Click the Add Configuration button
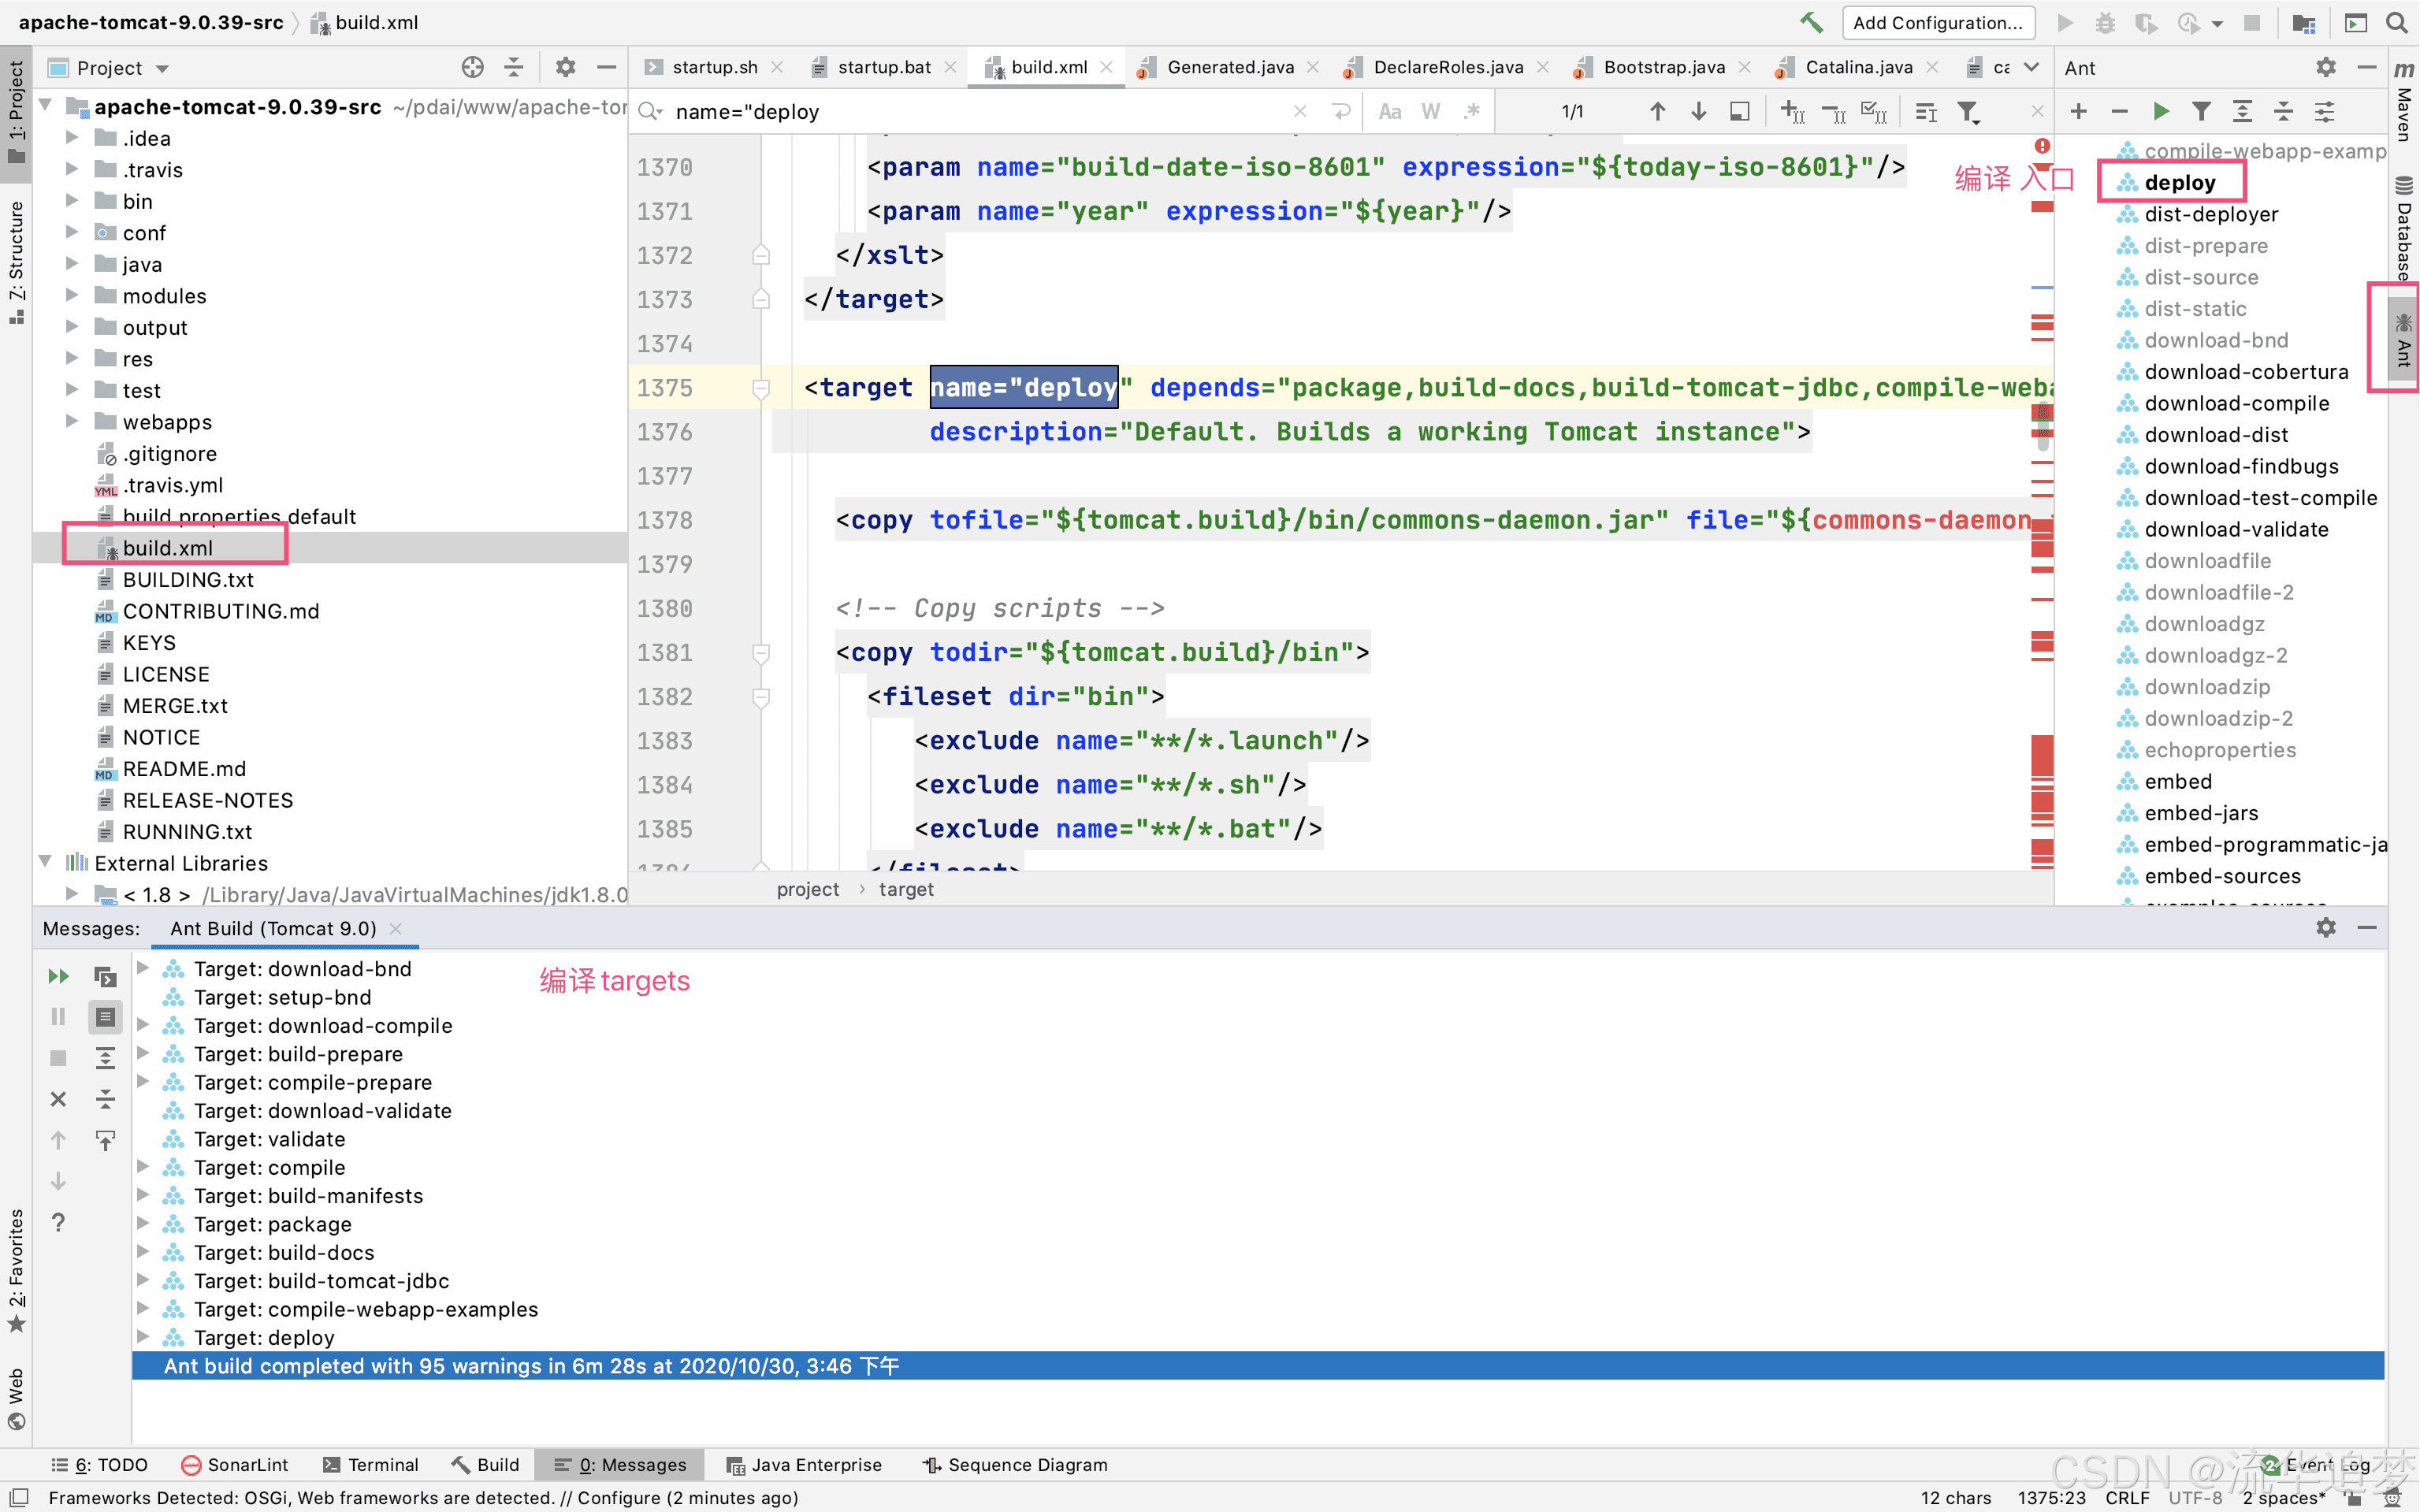The height and width of the screenshot is (1512, 2420). tap(1937, 22)
